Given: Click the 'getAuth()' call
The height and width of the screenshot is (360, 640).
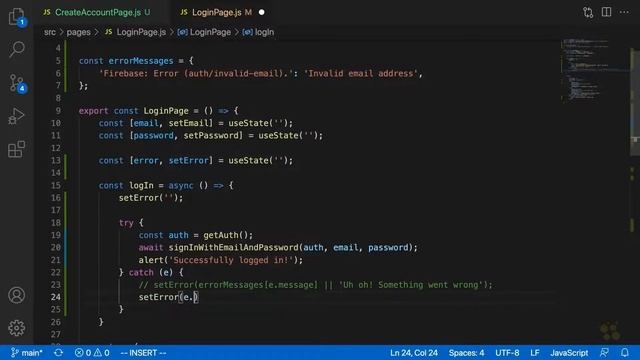Looking at the screenshot, I should pyautogui.click(x=225, y=235).
